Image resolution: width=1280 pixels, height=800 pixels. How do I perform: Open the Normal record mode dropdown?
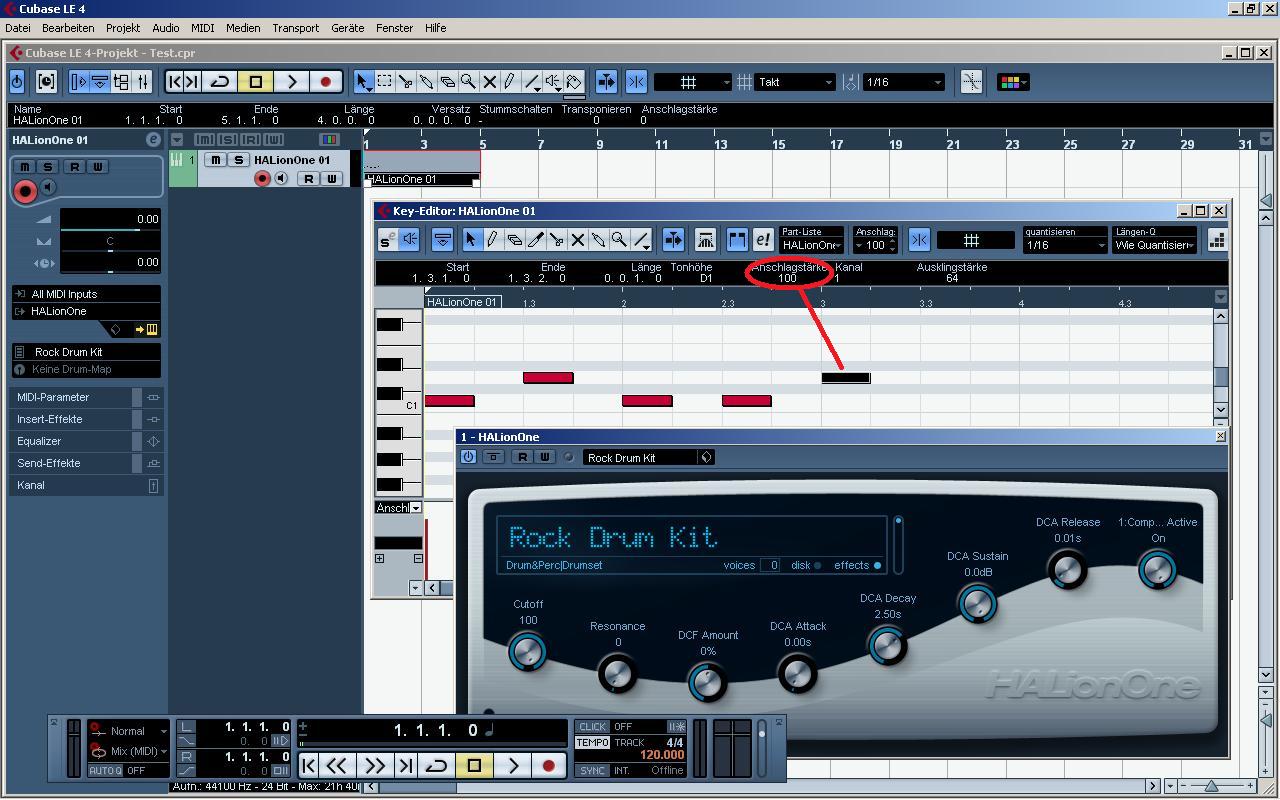pyautogui.click(x=128, y=731)
